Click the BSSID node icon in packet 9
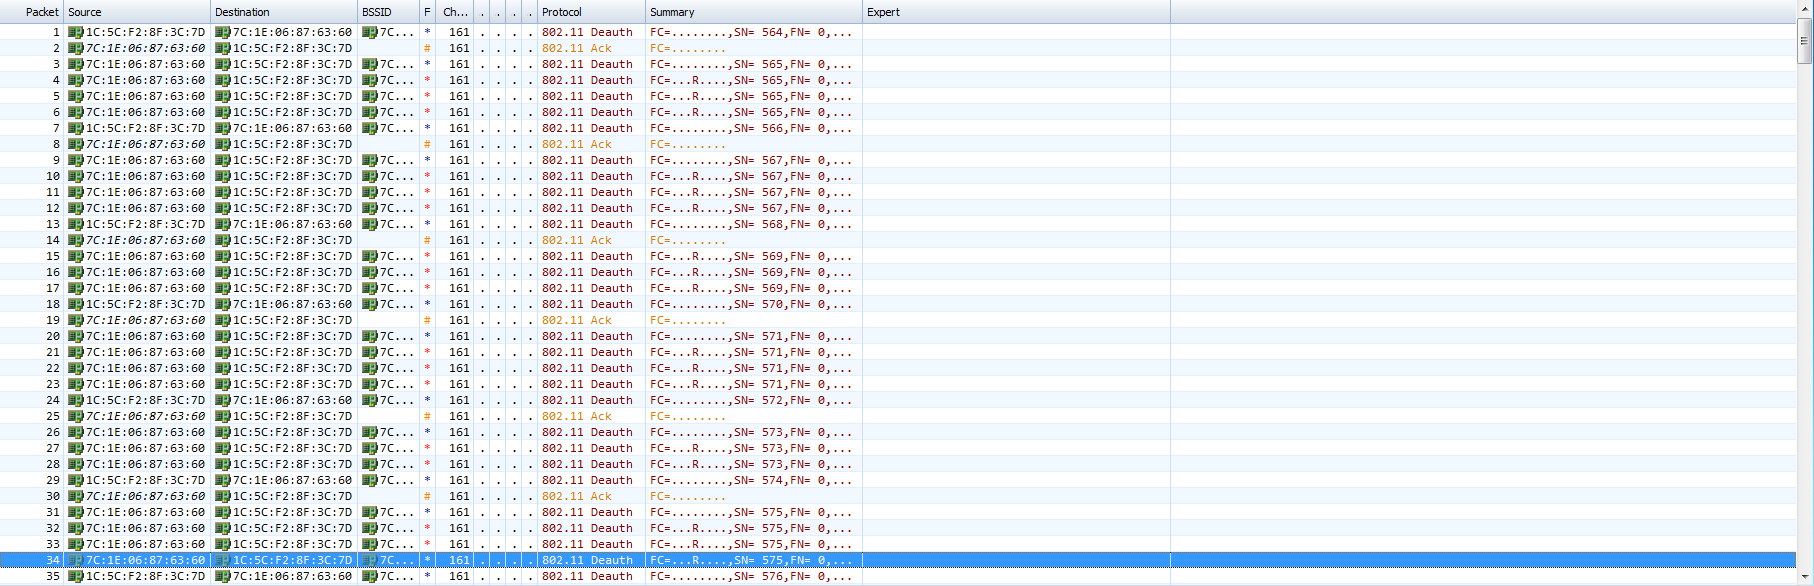This screenshot has width=1814, height=586. [369, 160]
